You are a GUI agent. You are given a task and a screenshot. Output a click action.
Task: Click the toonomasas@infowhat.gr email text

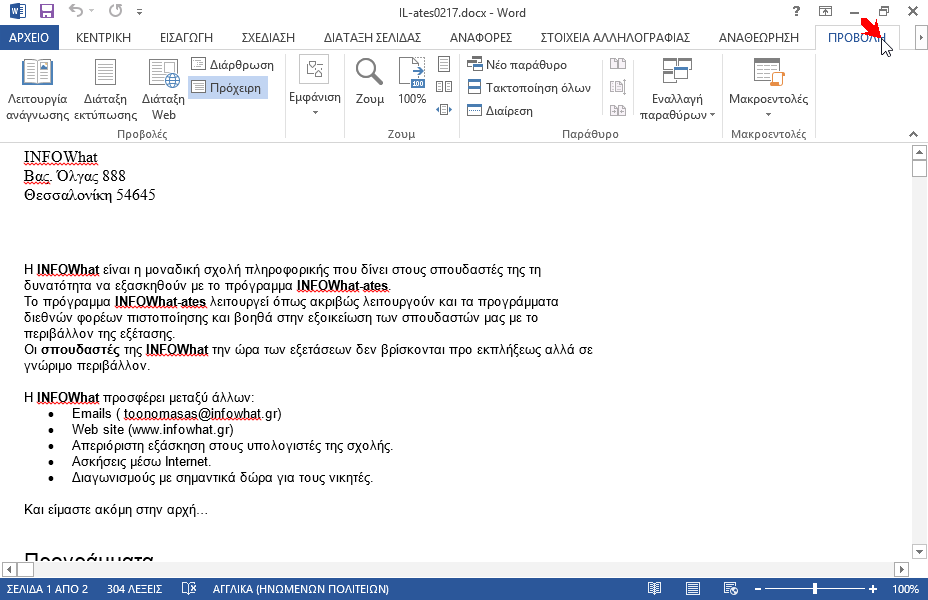point(202,414)
